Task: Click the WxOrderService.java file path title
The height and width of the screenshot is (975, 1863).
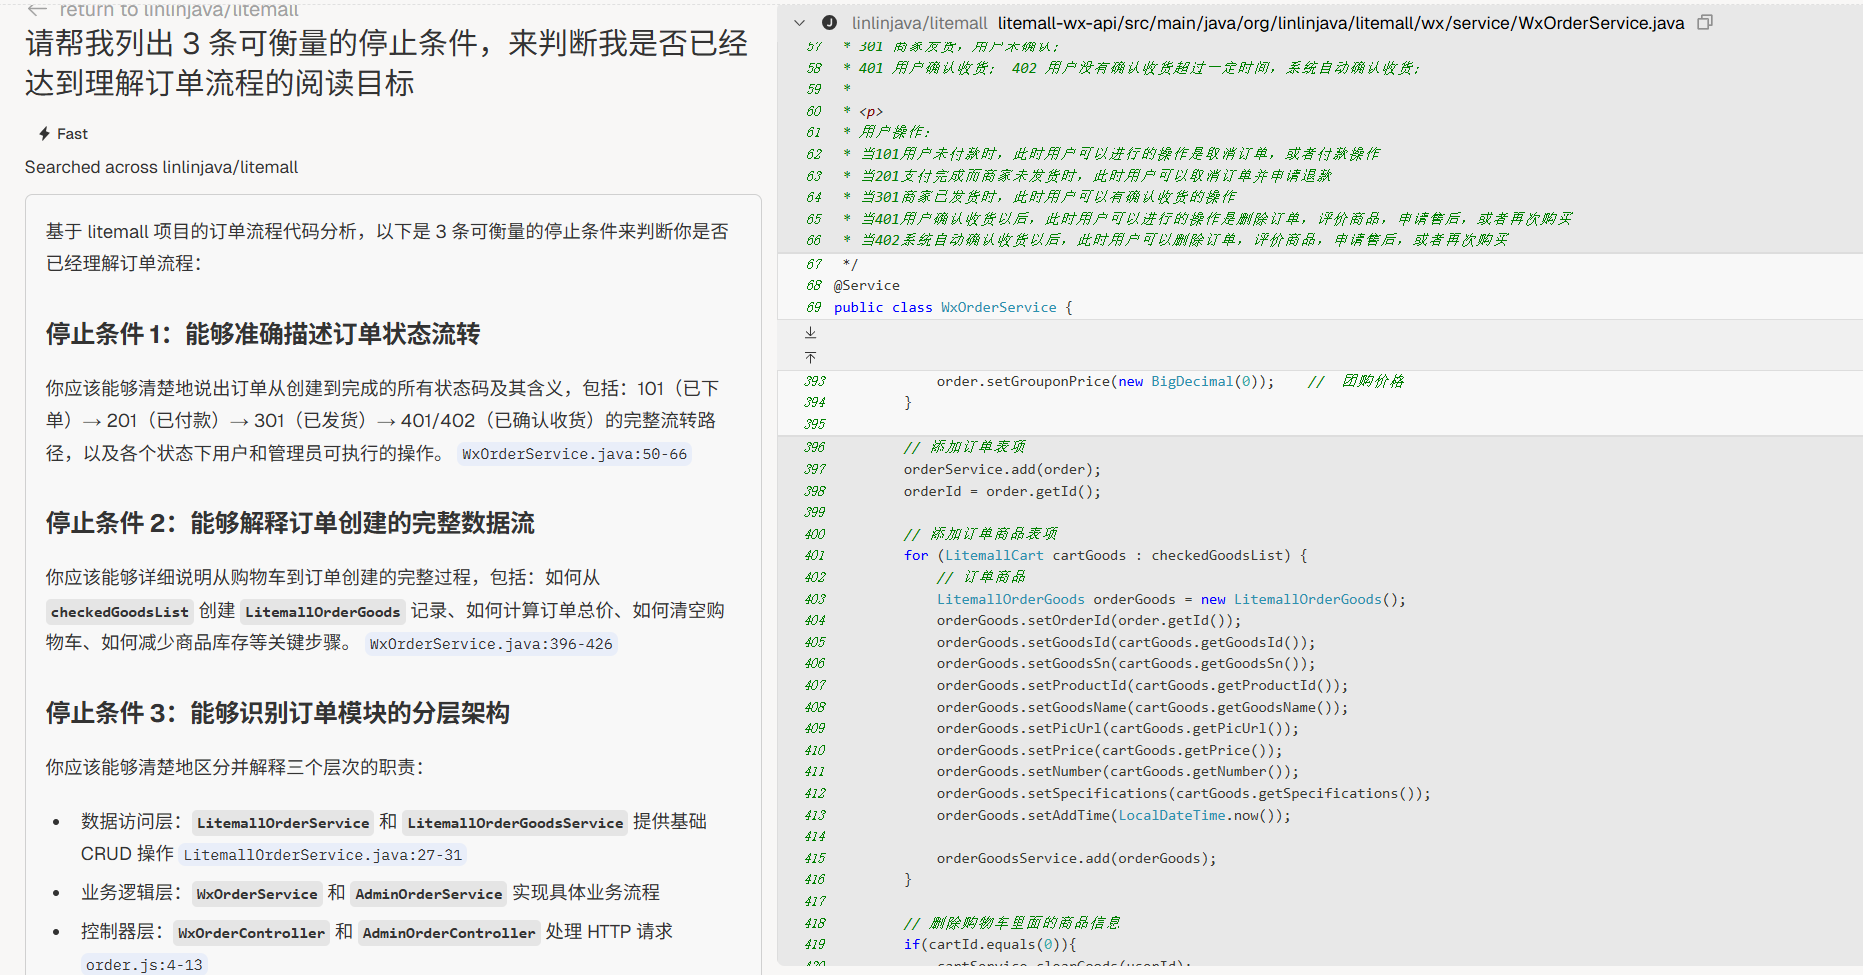Action: (1340, 23)
